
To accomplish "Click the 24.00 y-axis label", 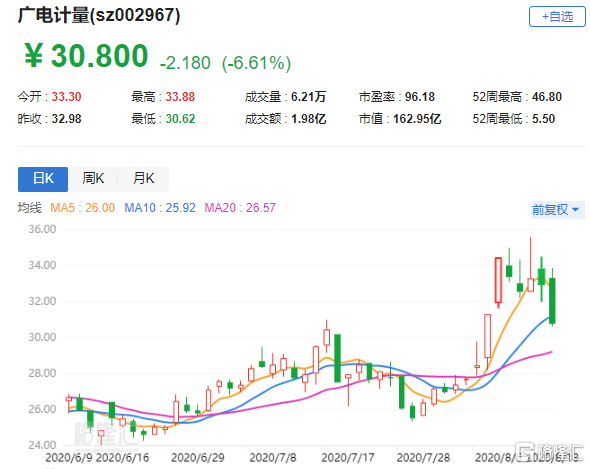I will 42,445.
